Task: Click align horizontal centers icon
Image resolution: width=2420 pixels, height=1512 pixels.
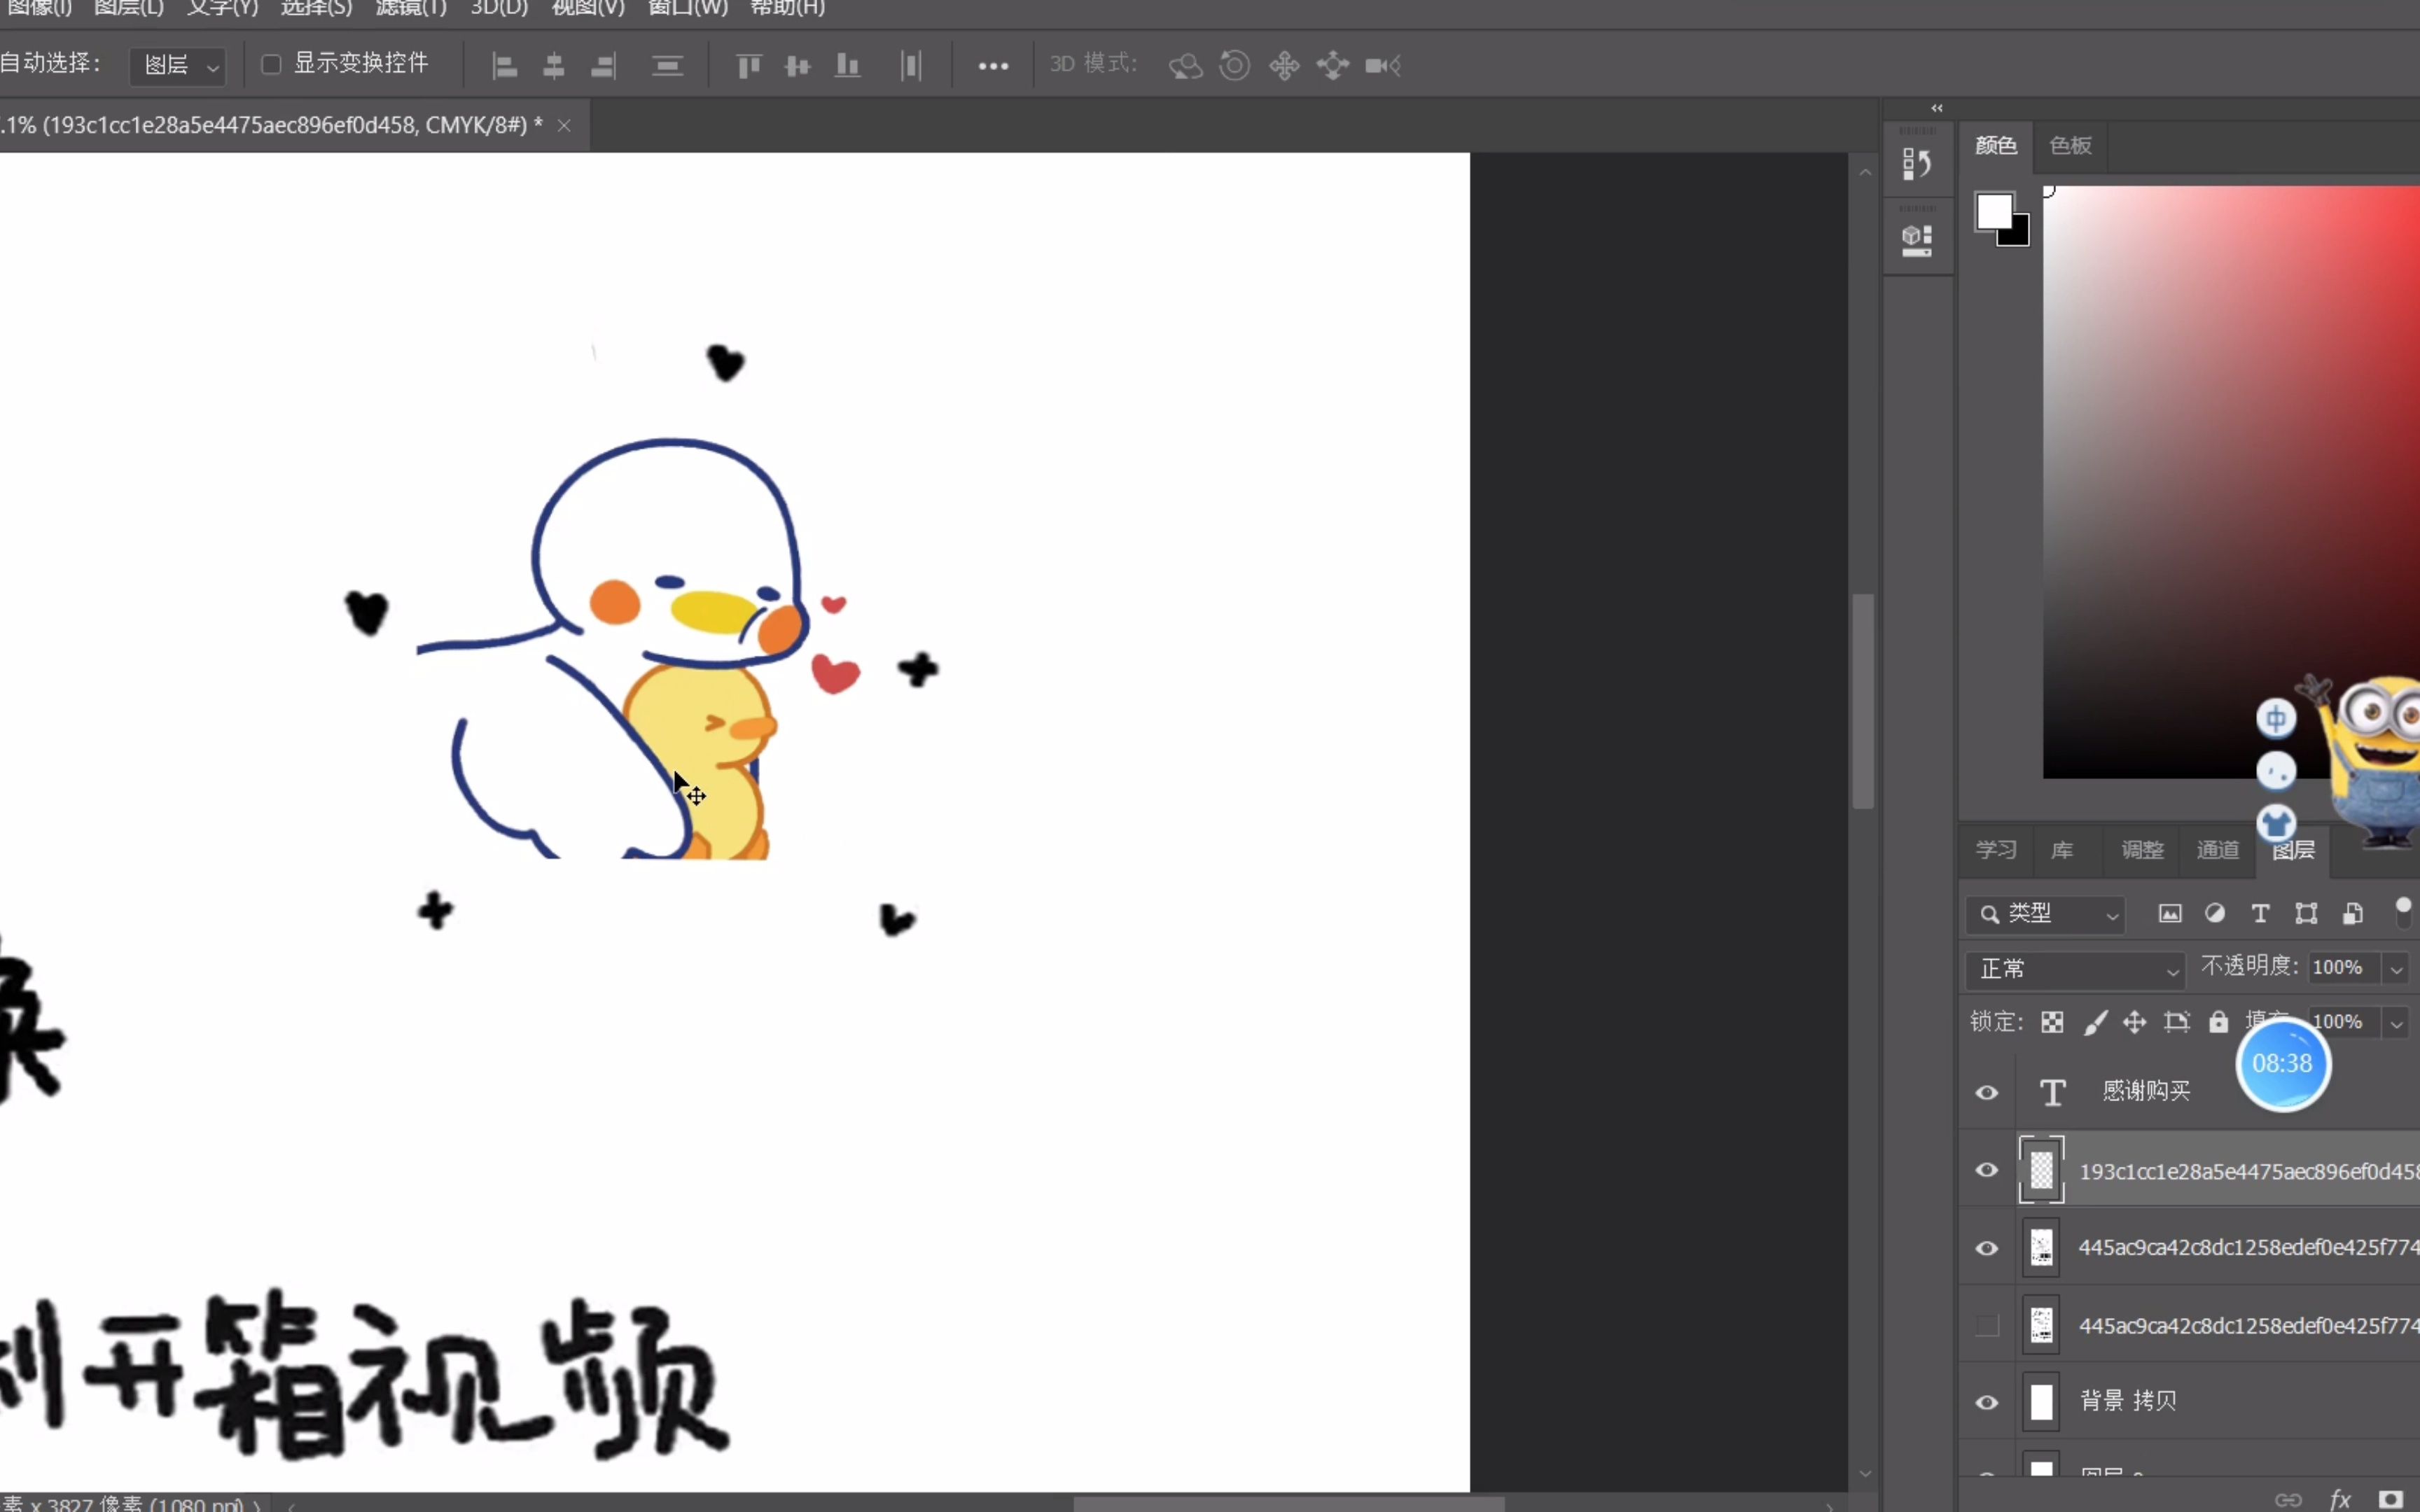Action: 553,66
